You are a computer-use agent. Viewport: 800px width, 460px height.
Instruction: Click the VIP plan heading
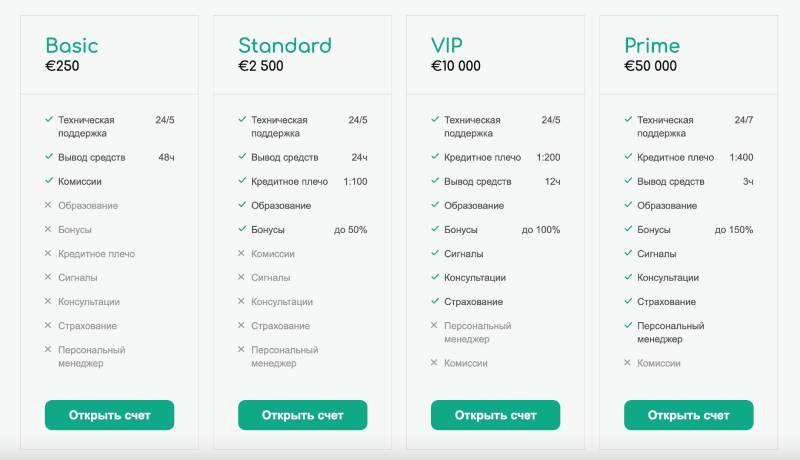point(447,45)
